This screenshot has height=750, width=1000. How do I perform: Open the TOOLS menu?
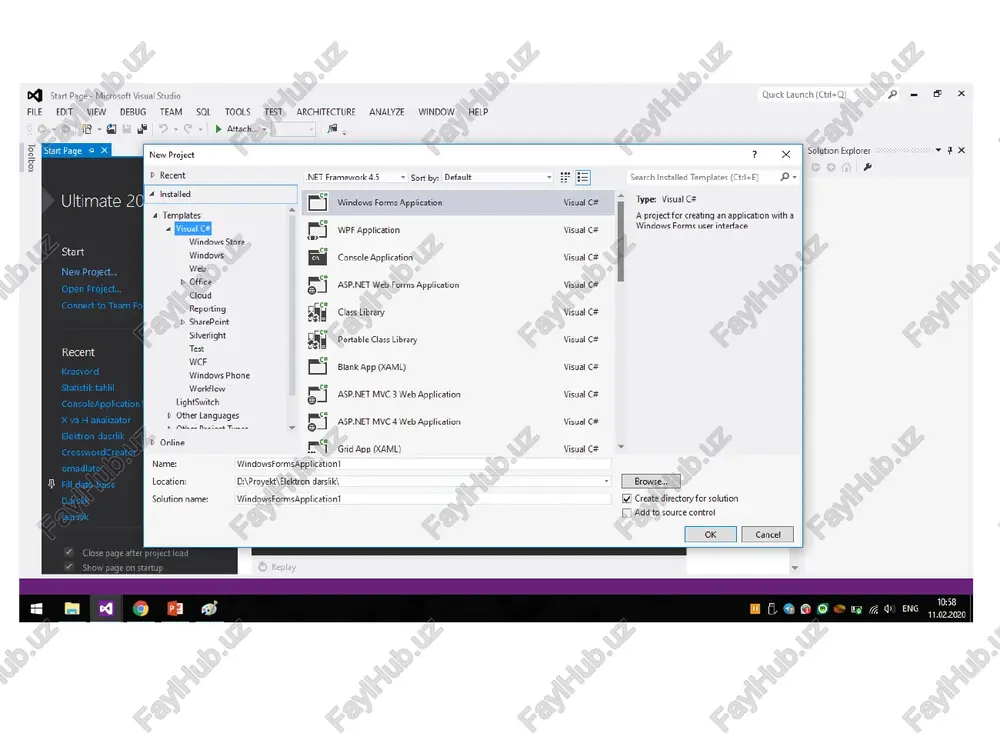[237, 112]
